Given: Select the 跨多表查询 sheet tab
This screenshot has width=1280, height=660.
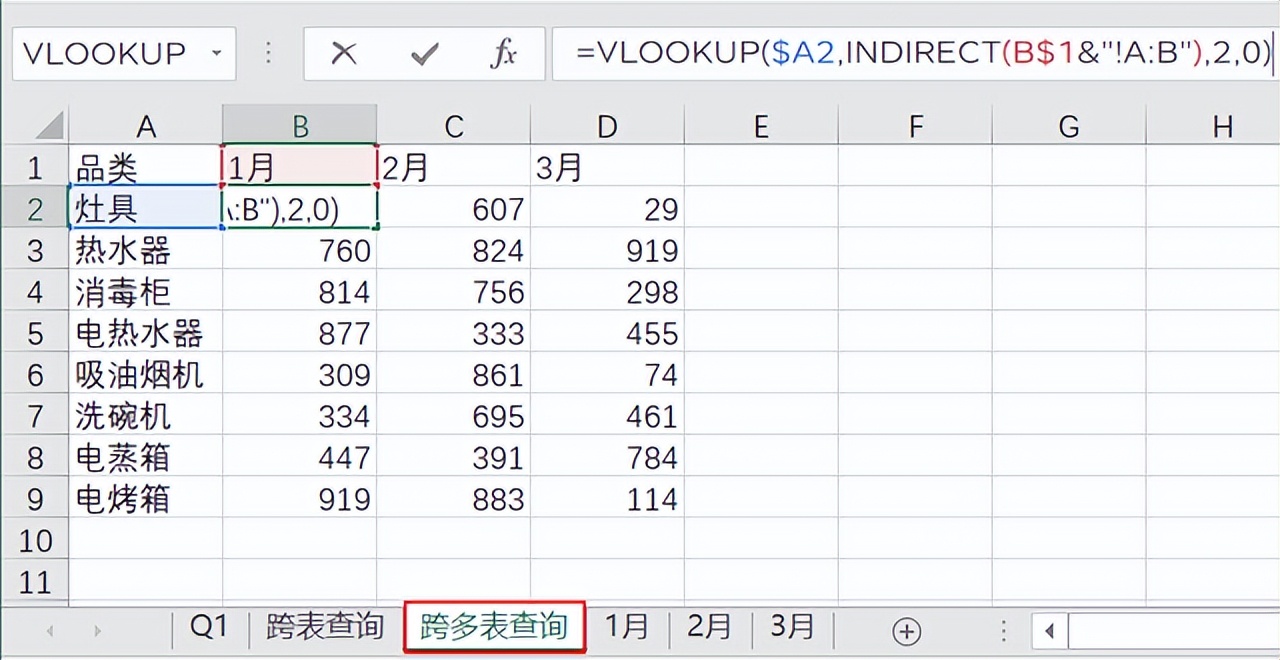Looking at the screenshot, I should tap(494, 629).
